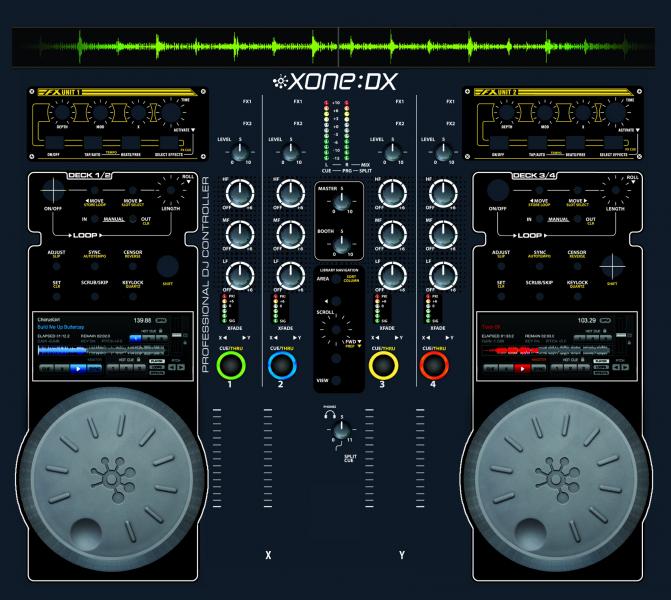
Task: Click the 139.88 BPM readout
Action: [142, 320]
